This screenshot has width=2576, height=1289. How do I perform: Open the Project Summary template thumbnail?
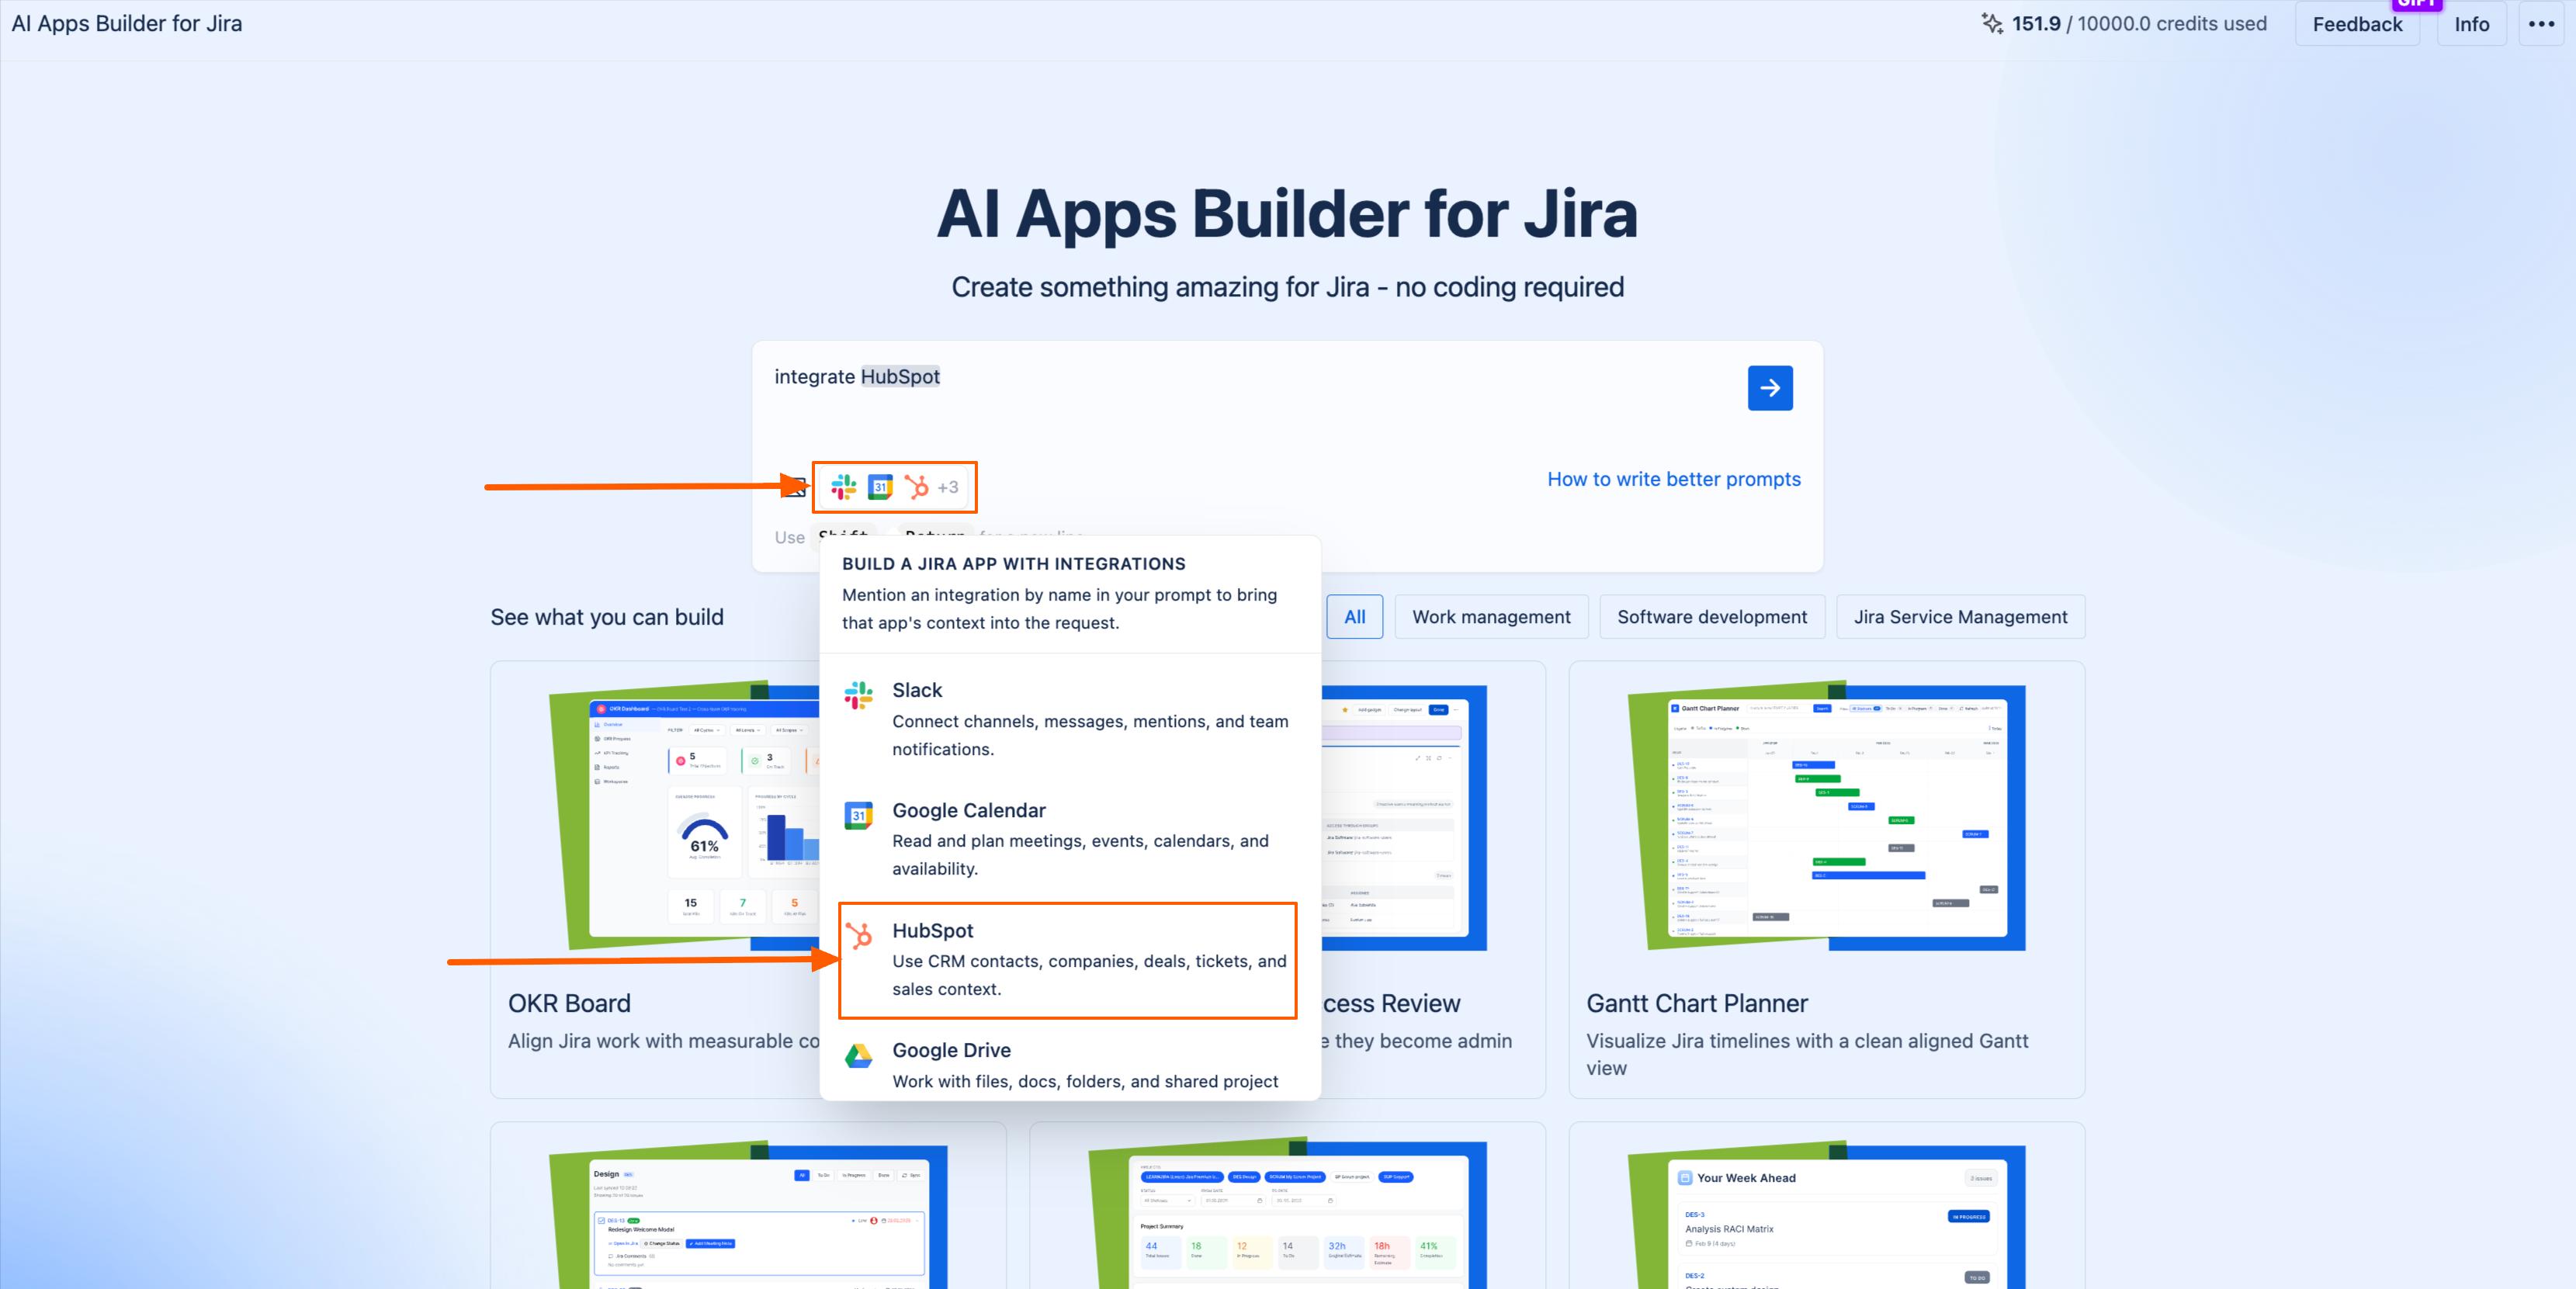(x=1287, y=1213)
